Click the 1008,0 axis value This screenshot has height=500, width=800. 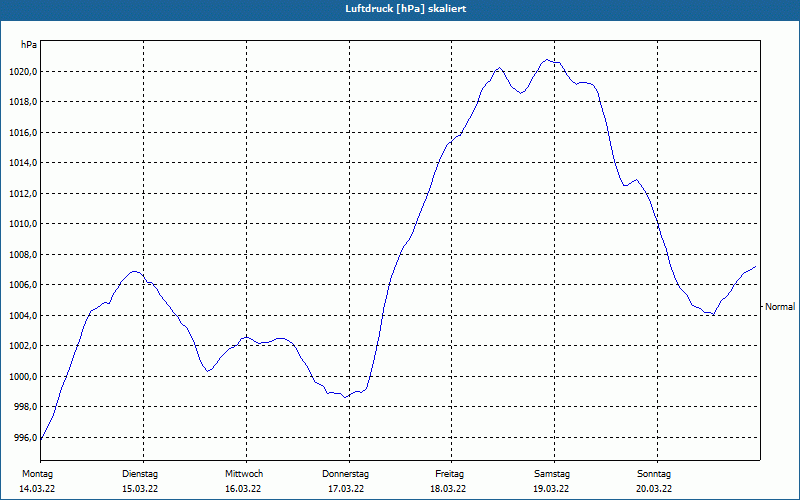[23, 254]
